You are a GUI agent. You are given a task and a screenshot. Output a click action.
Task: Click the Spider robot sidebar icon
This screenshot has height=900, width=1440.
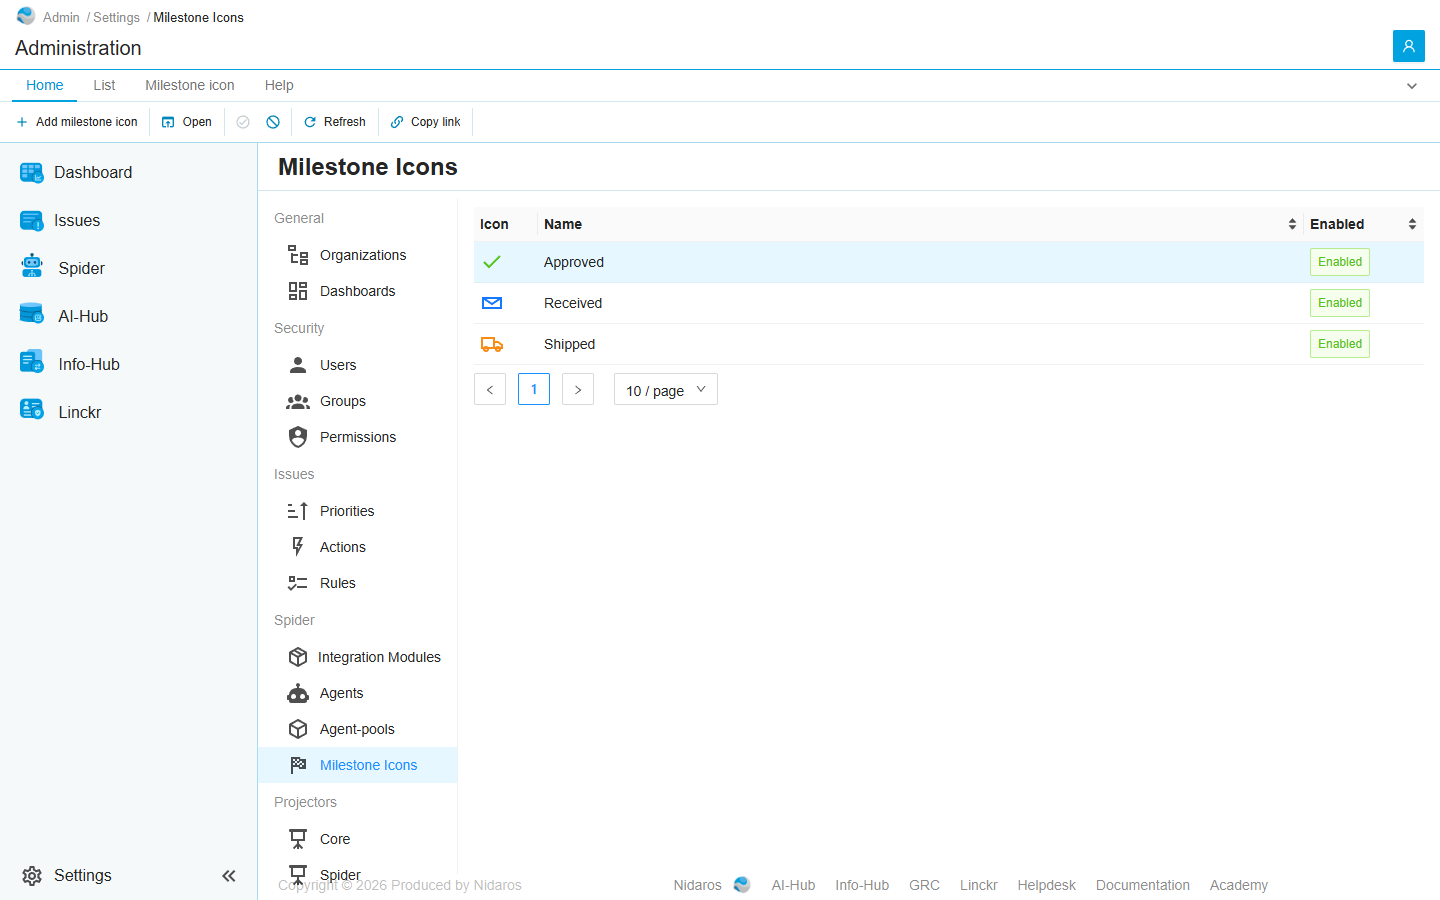pyautogui.click(x=32, y=266)
